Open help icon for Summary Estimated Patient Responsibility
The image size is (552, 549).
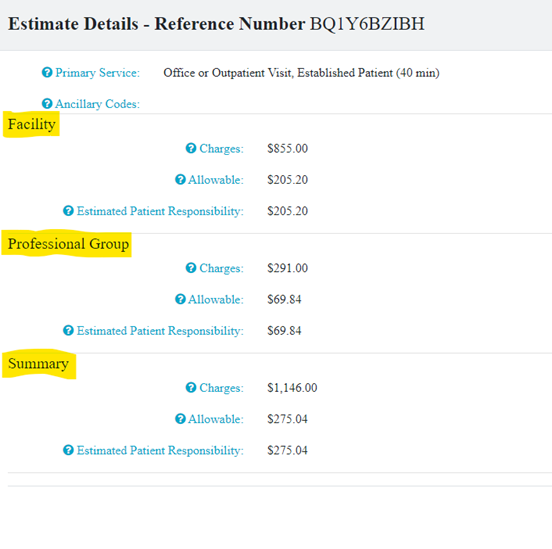(68, 450)
